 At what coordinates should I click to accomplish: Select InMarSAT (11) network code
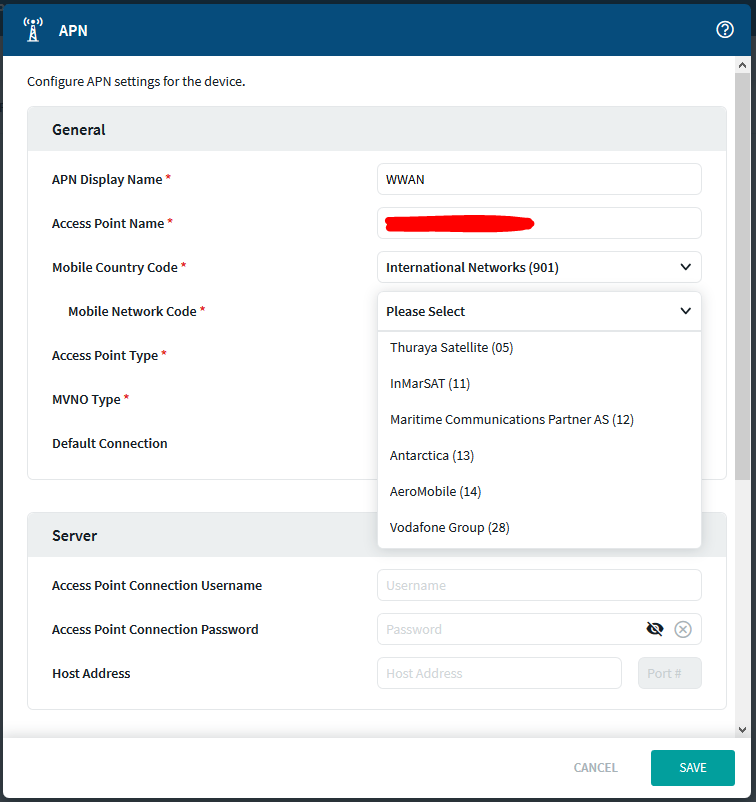430,383
